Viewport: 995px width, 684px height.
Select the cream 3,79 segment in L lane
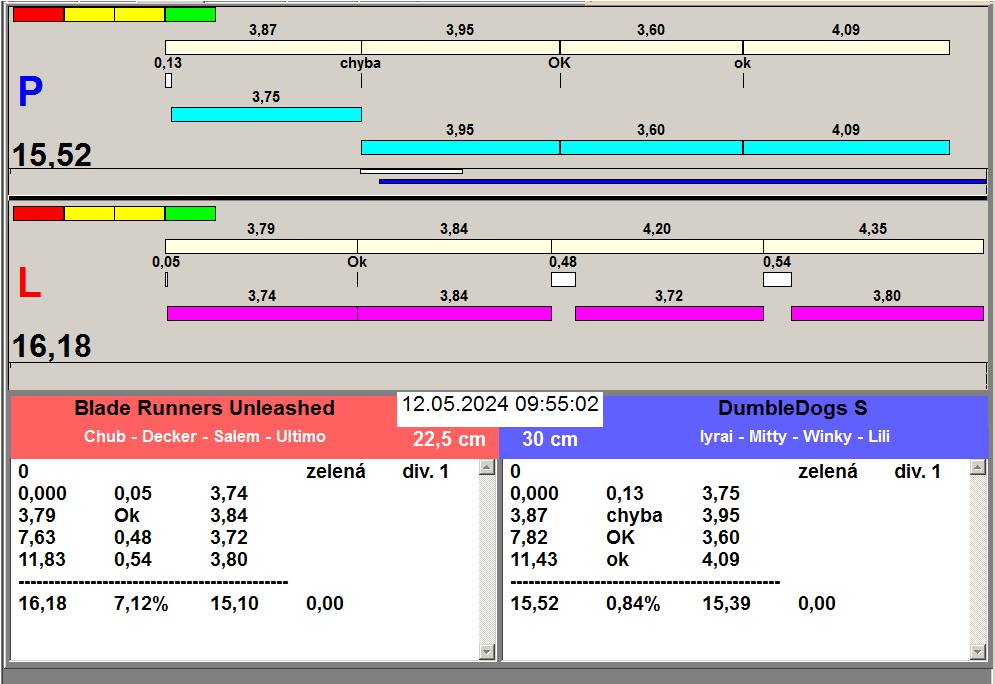click(261, 246)
